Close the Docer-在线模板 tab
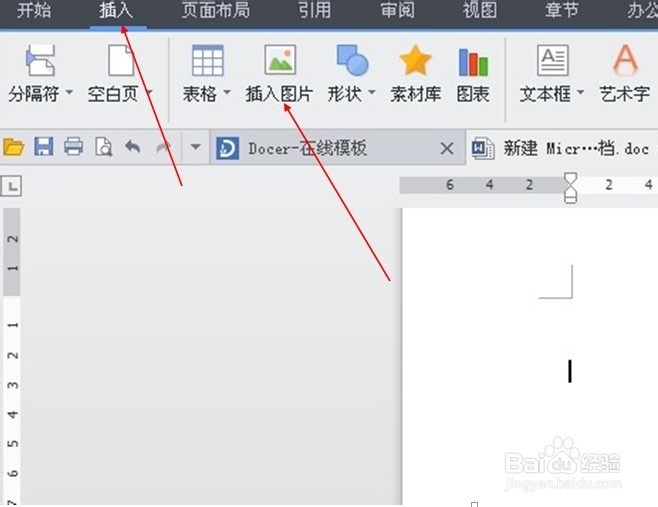 pyautogui.click(x=447, y=148)
